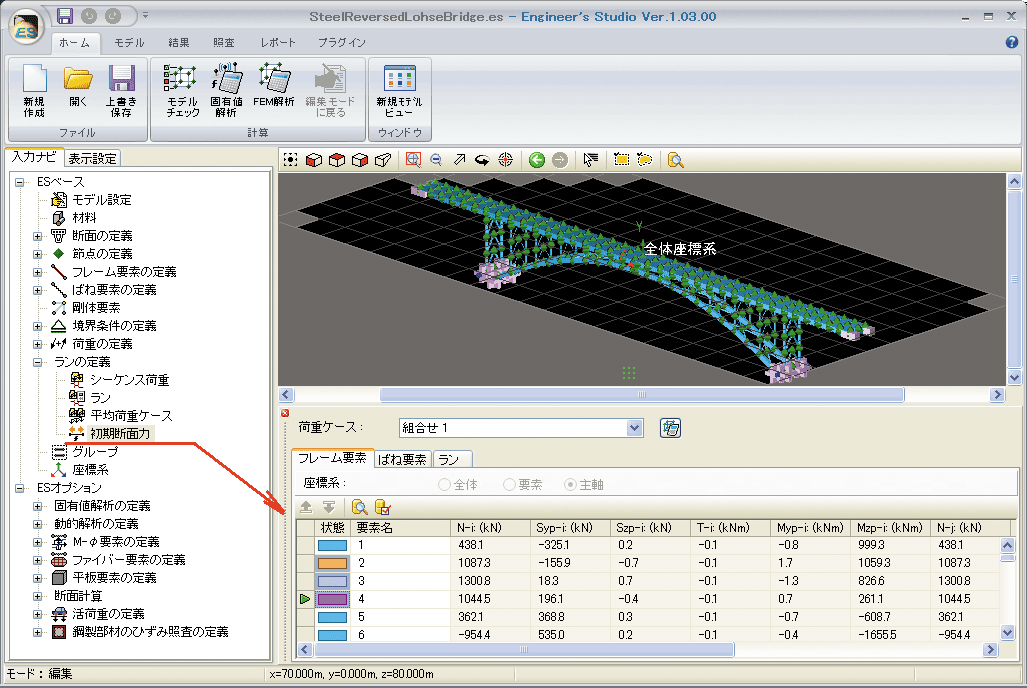The image size is (1027, 688).
Task: Select the 要素 coordinate radio button
Action: pyautogui.click(x=509, y=484)
